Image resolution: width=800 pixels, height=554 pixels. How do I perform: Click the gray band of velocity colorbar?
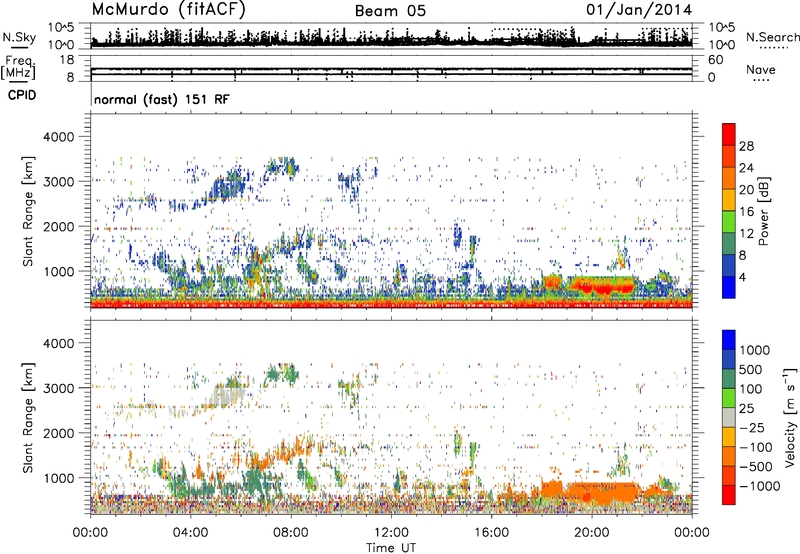point(729,417)
